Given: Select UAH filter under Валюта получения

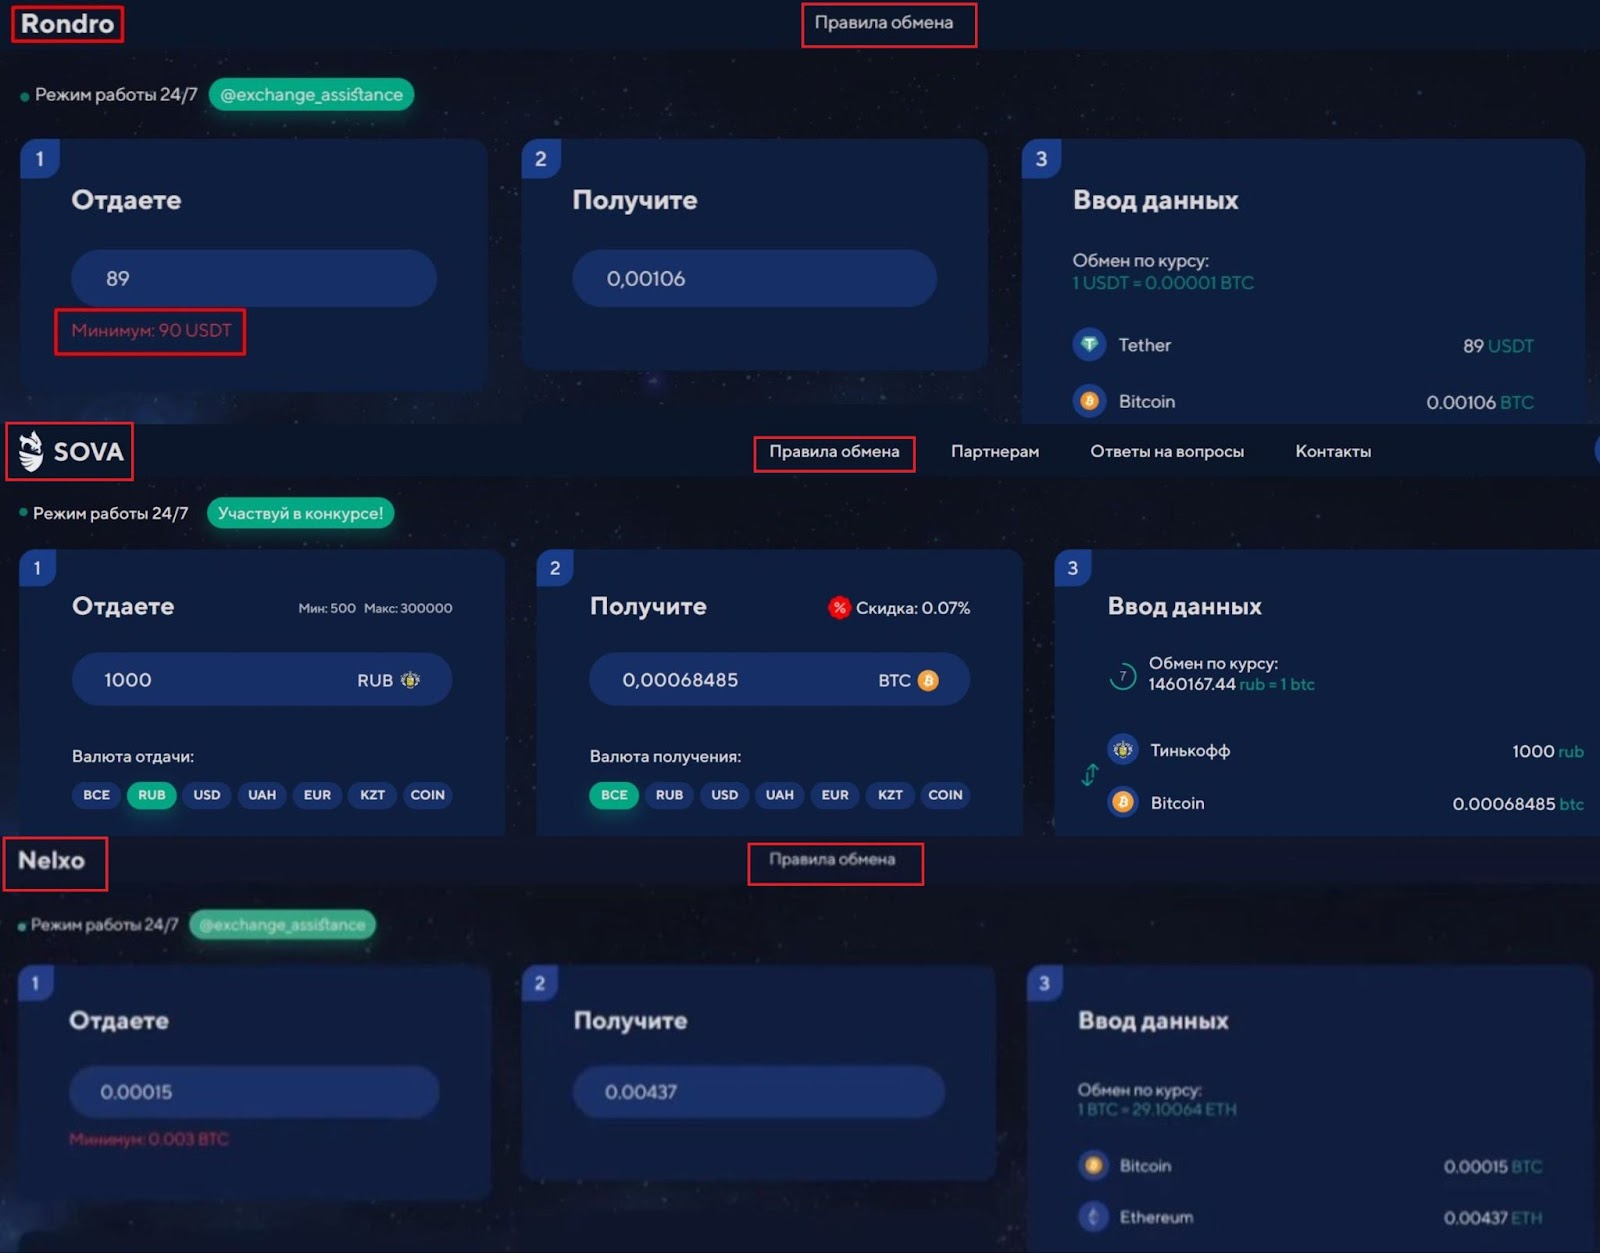Looking at the screenshot, I should pos(780,795).
